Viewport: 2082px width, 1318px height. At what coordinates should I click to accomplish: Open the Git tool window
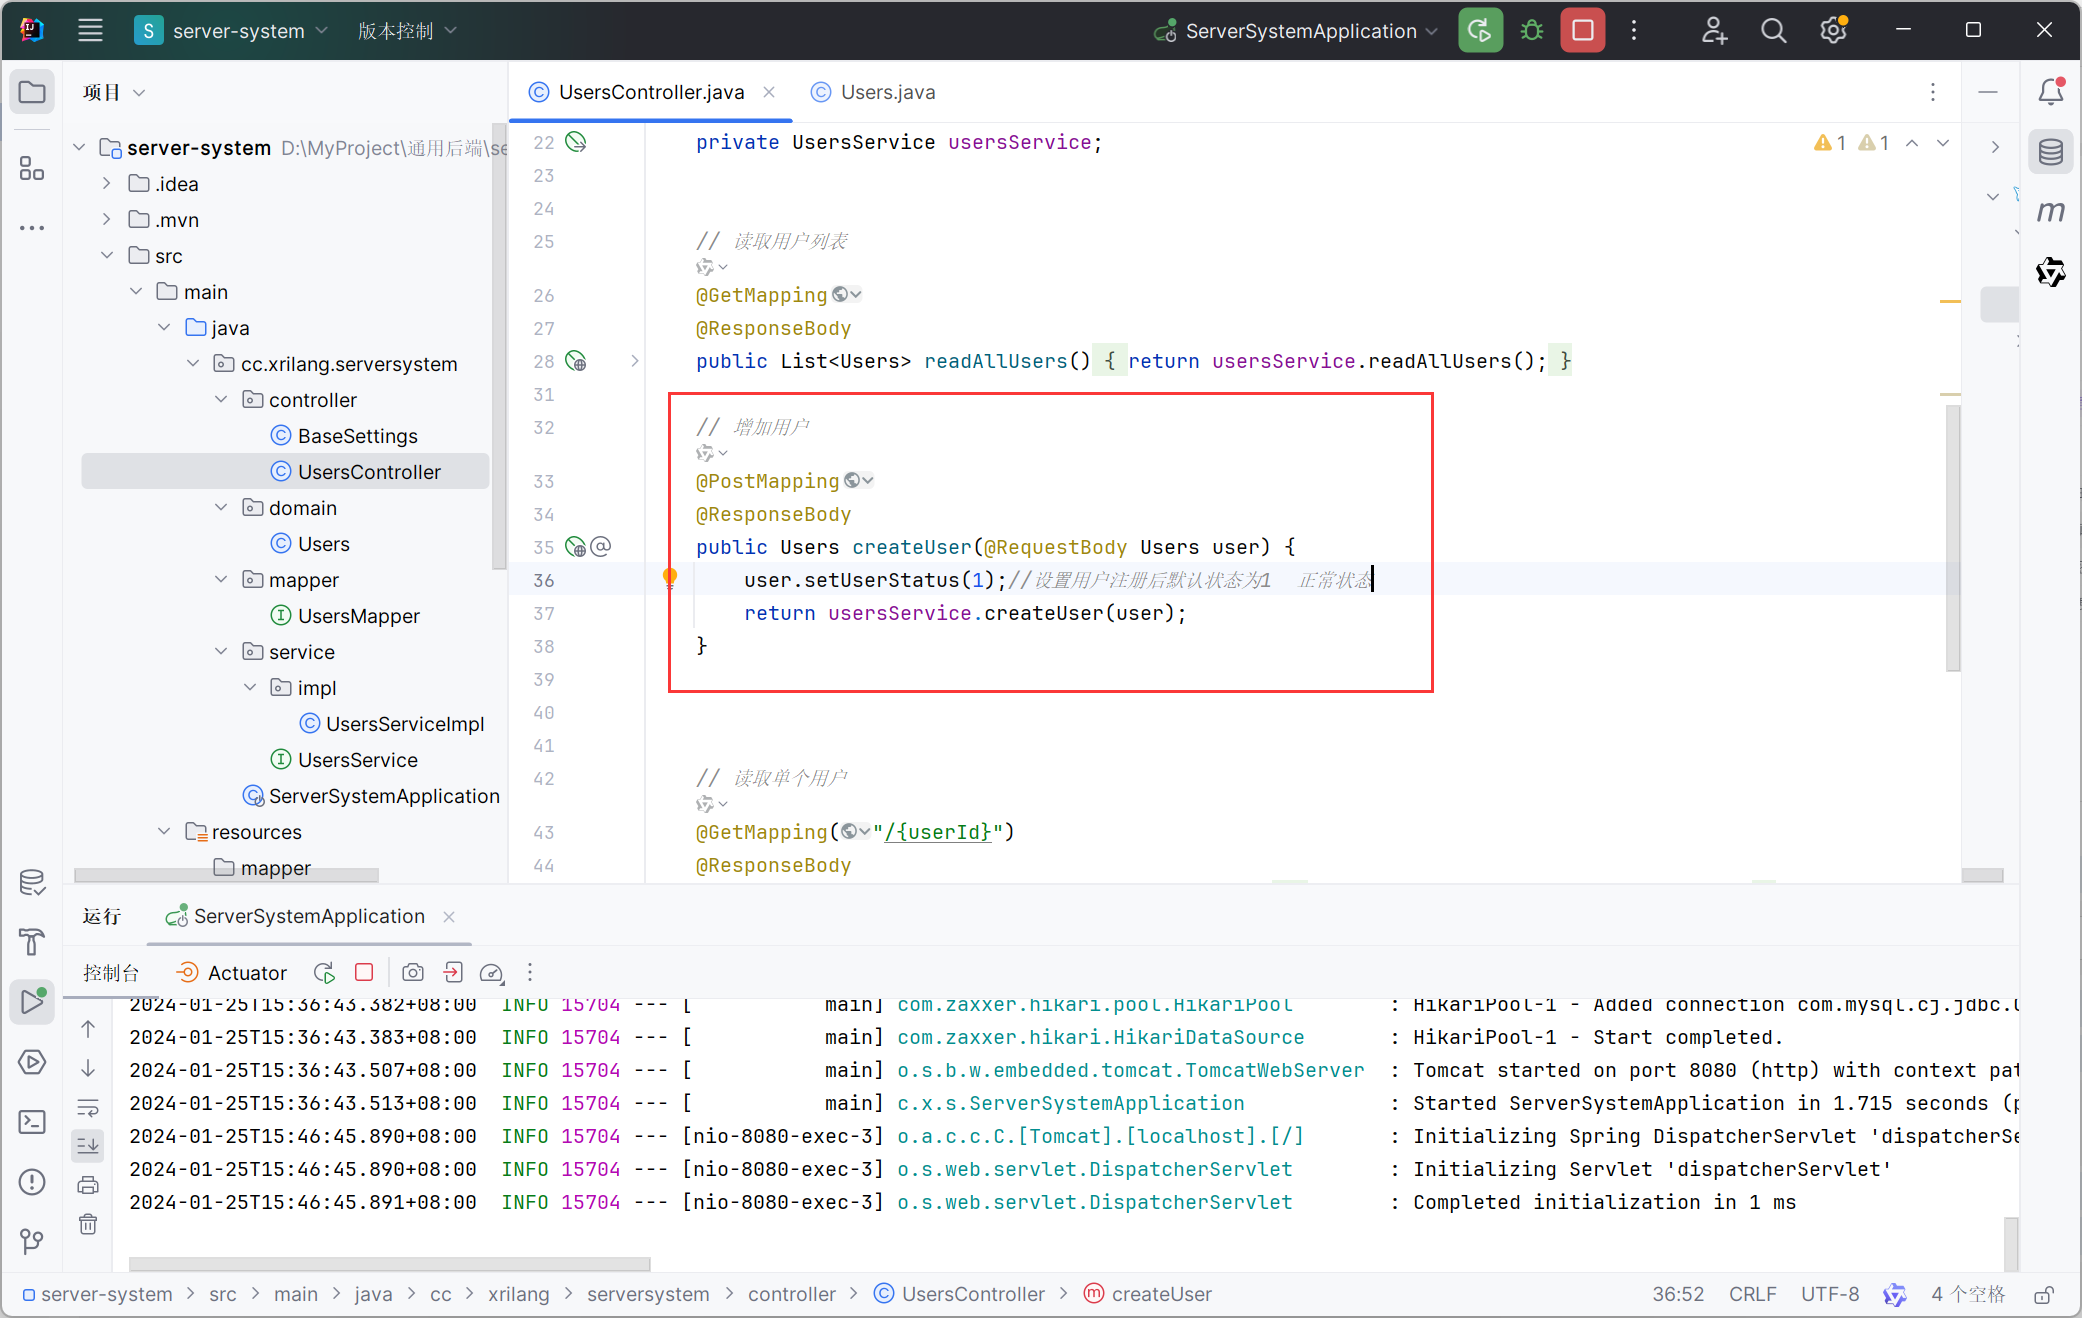[x=32, y=1242]
